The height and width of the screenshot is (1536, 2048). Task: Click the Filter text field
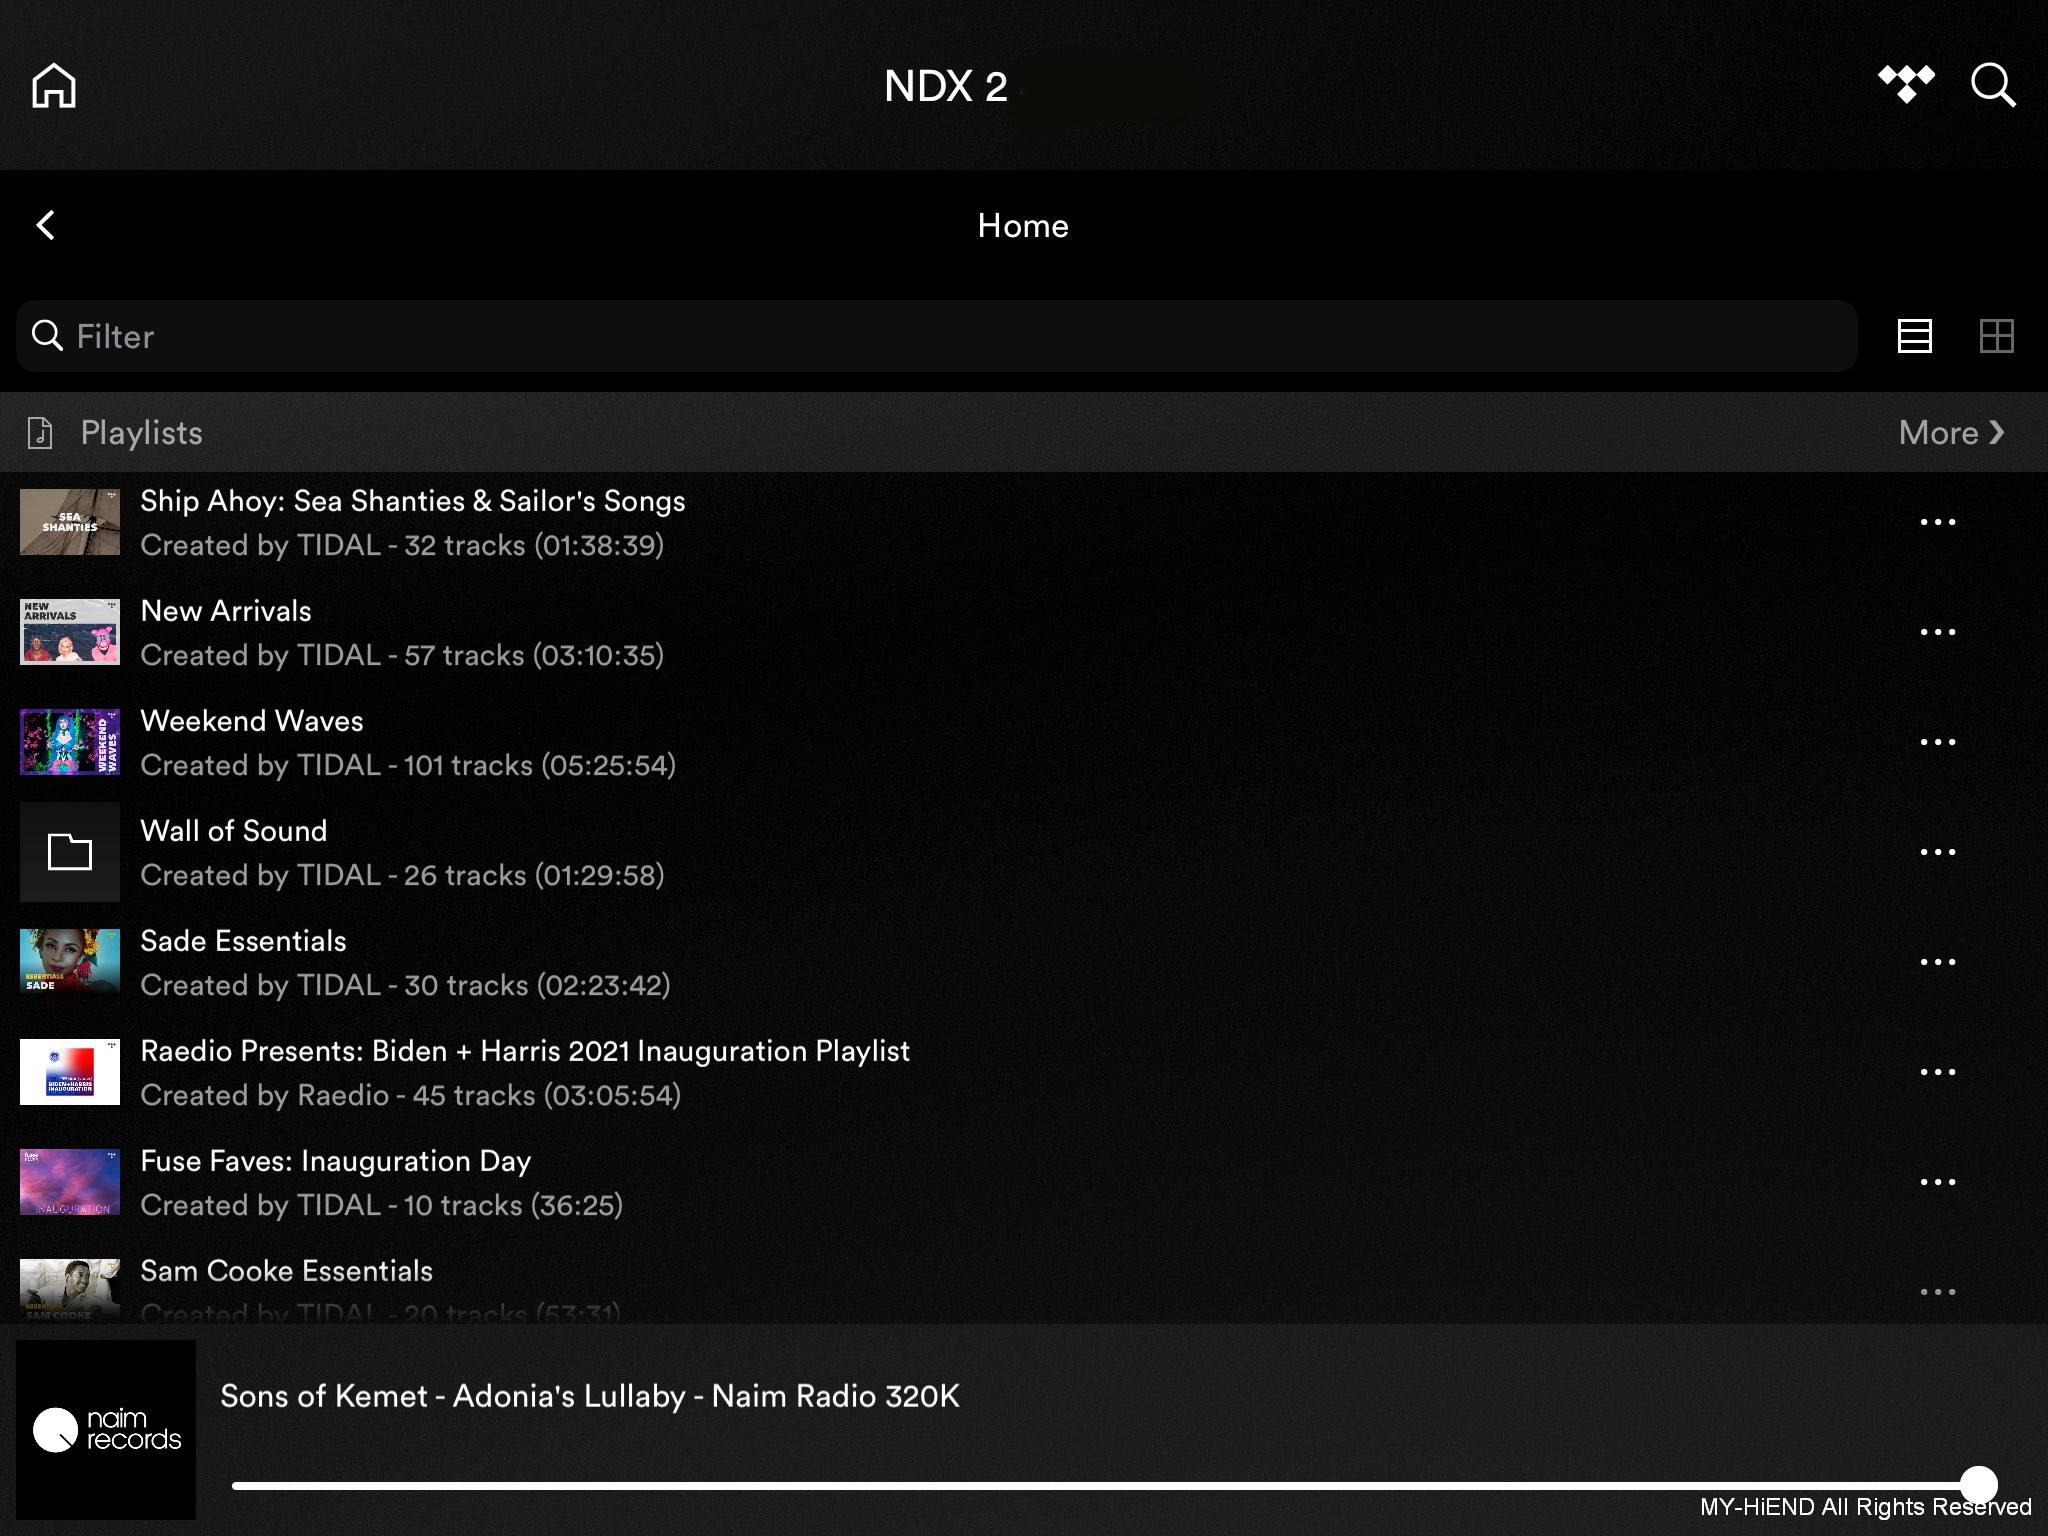point(937,336)
